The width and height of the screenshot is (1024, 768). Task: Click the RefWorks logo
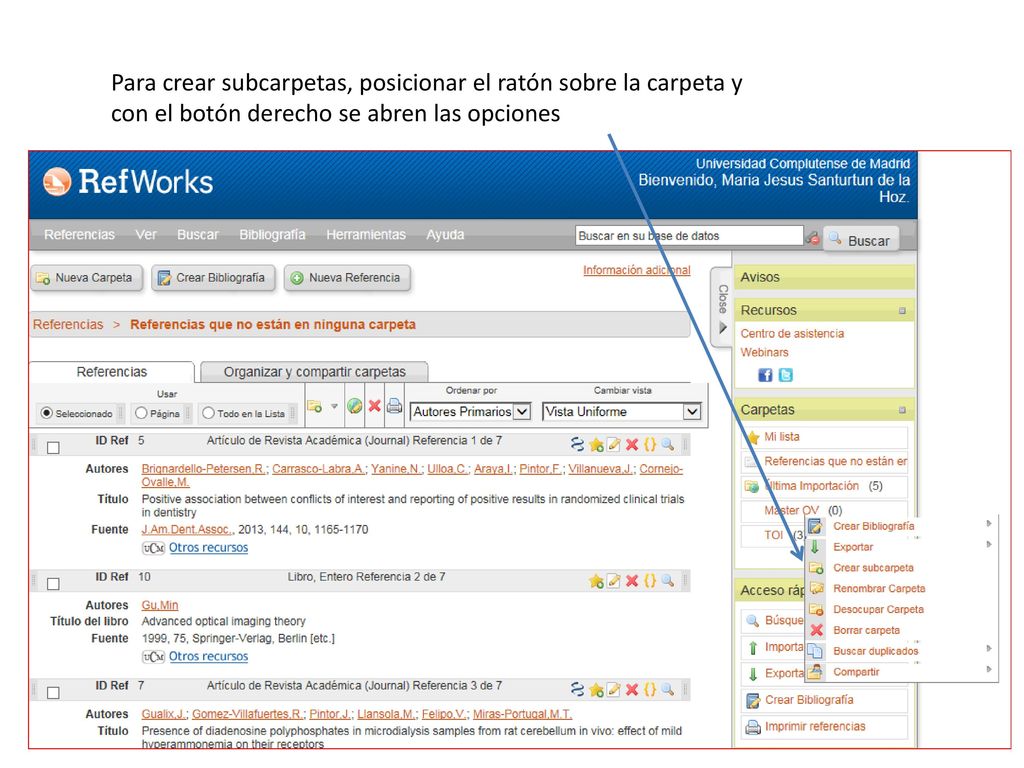[x=128, y=182]
